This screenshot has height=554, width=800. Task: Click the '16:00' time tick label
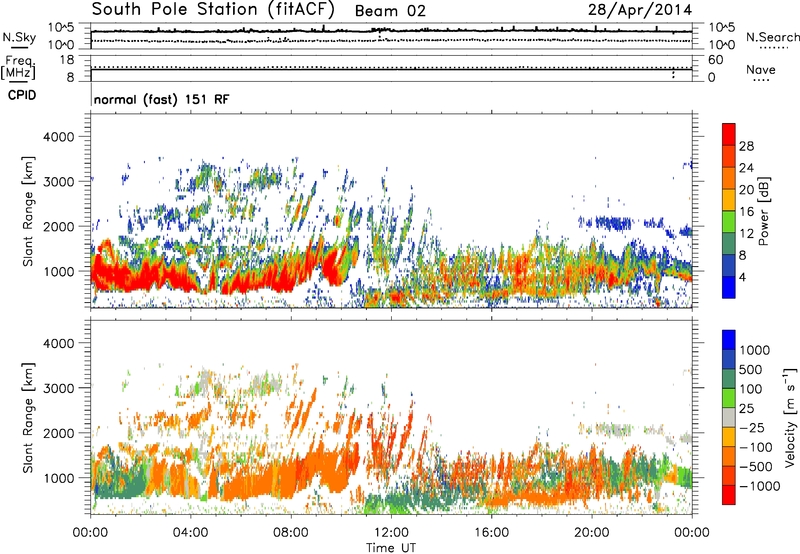coord(491,533)
